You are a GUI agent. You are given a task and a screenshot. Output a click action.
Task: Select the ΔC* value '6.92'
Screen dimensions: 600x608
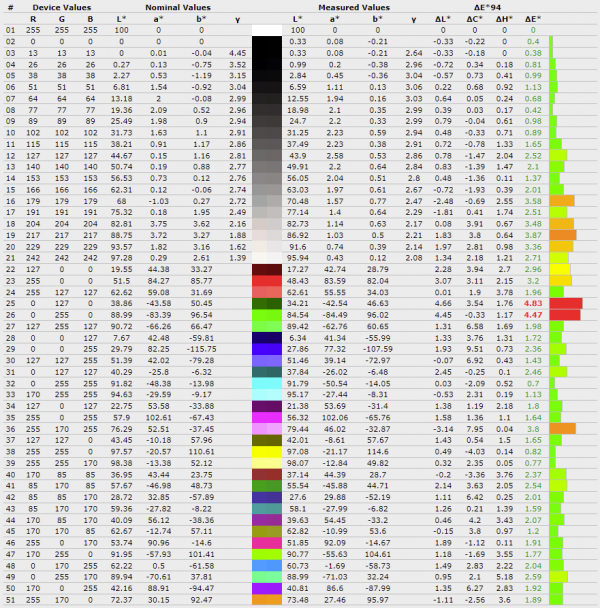(474, 361)
